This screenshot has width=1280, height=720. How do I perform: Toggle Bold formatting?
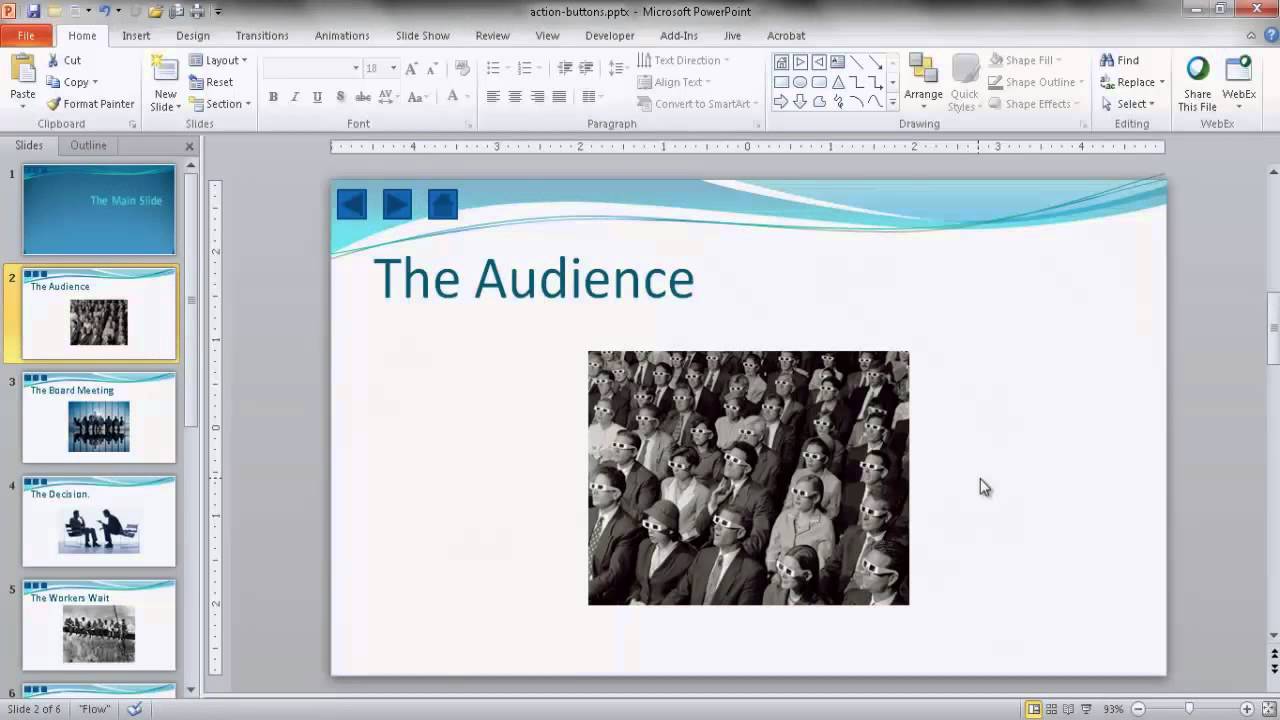pyautogui.click(x=273, y=97)
